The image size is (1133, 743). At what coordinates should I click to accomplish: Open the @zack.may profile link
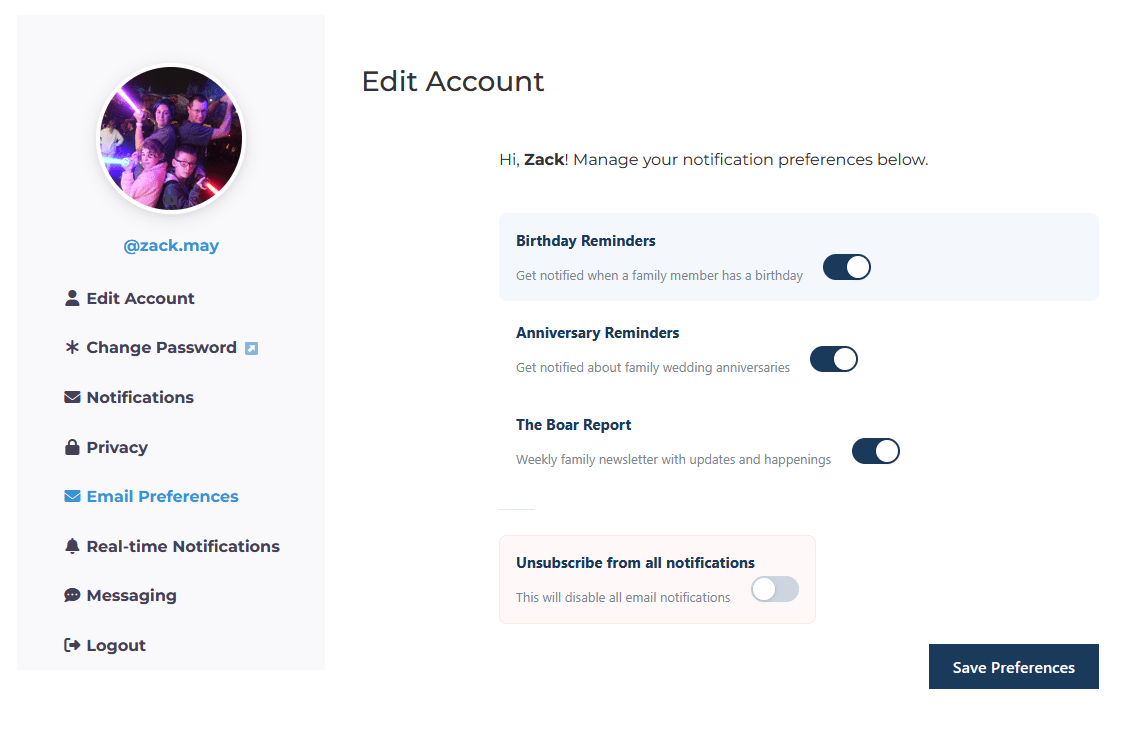coord(171,245)
